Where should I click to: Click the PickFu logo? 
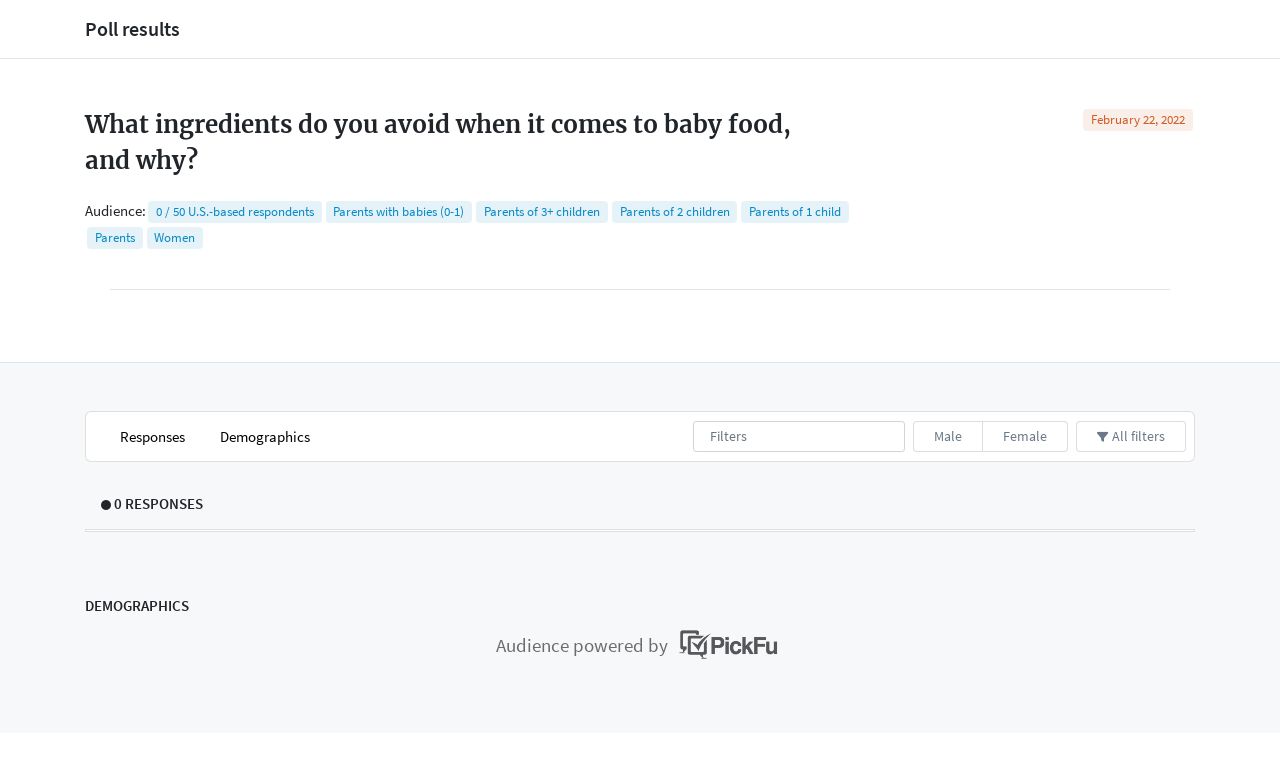coord(728,644)
